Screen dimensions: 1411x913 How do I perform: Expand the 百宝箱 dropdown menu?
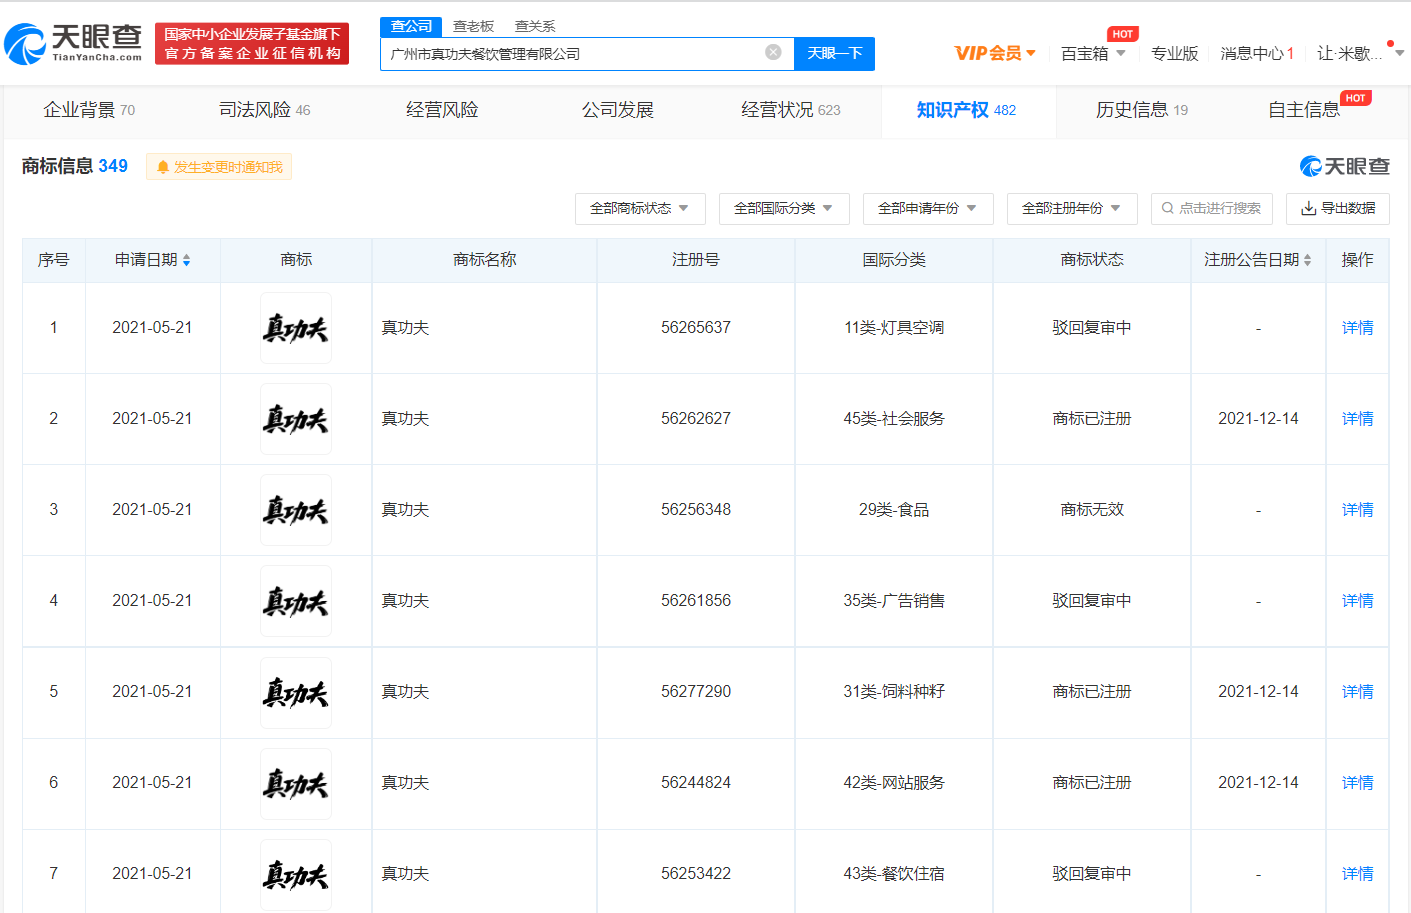click(1093, 53)
